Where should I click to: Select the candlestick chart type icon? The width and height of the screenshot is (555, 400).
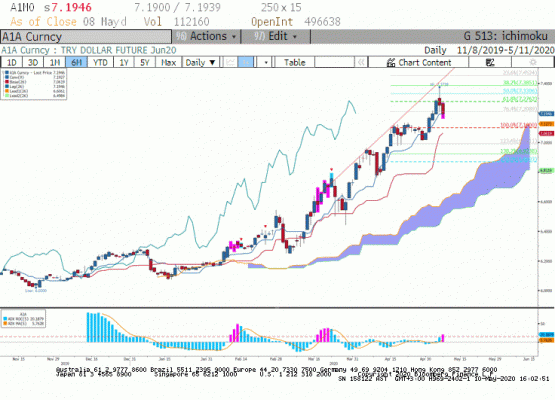245,63
